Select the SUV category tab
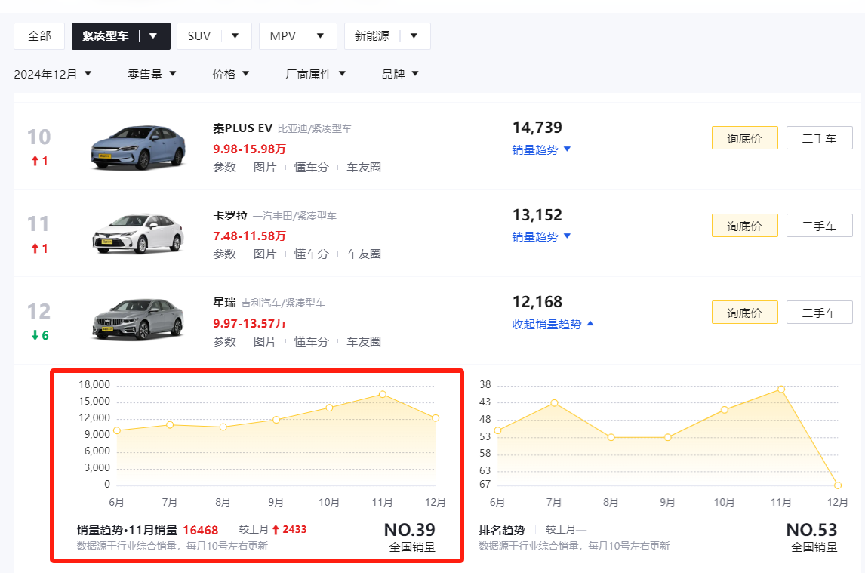Image resolution: width=865 pixels, height=573 pixels. click(x=199, y=36)
